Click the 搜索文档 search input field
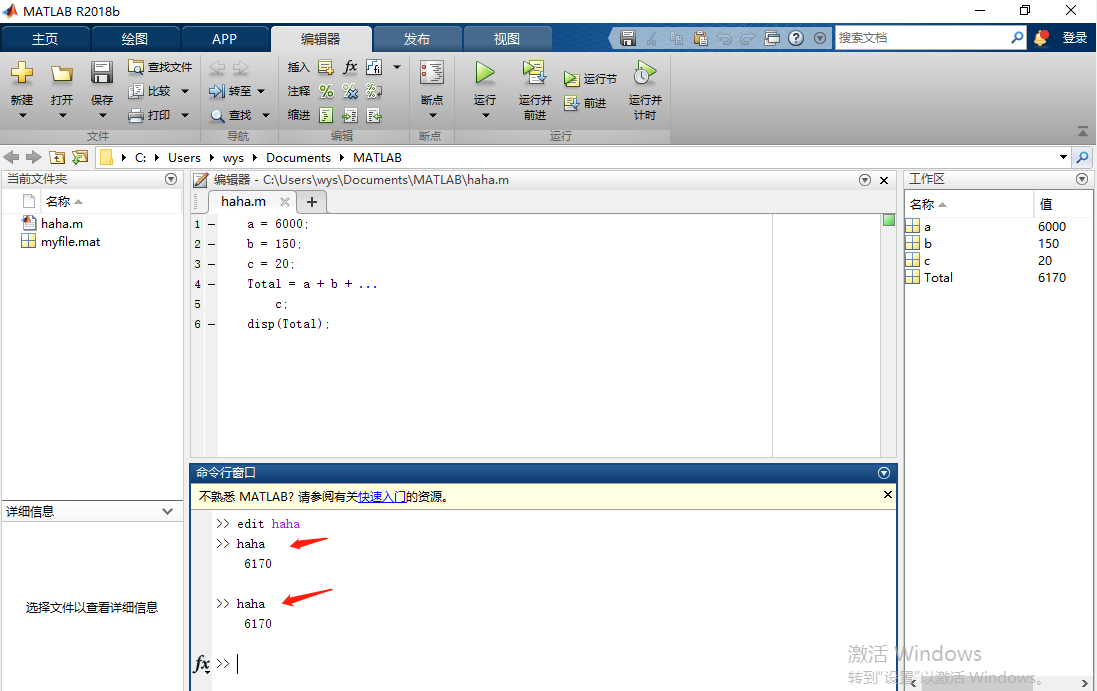The image size is (1097, 691). pos(922,38)
